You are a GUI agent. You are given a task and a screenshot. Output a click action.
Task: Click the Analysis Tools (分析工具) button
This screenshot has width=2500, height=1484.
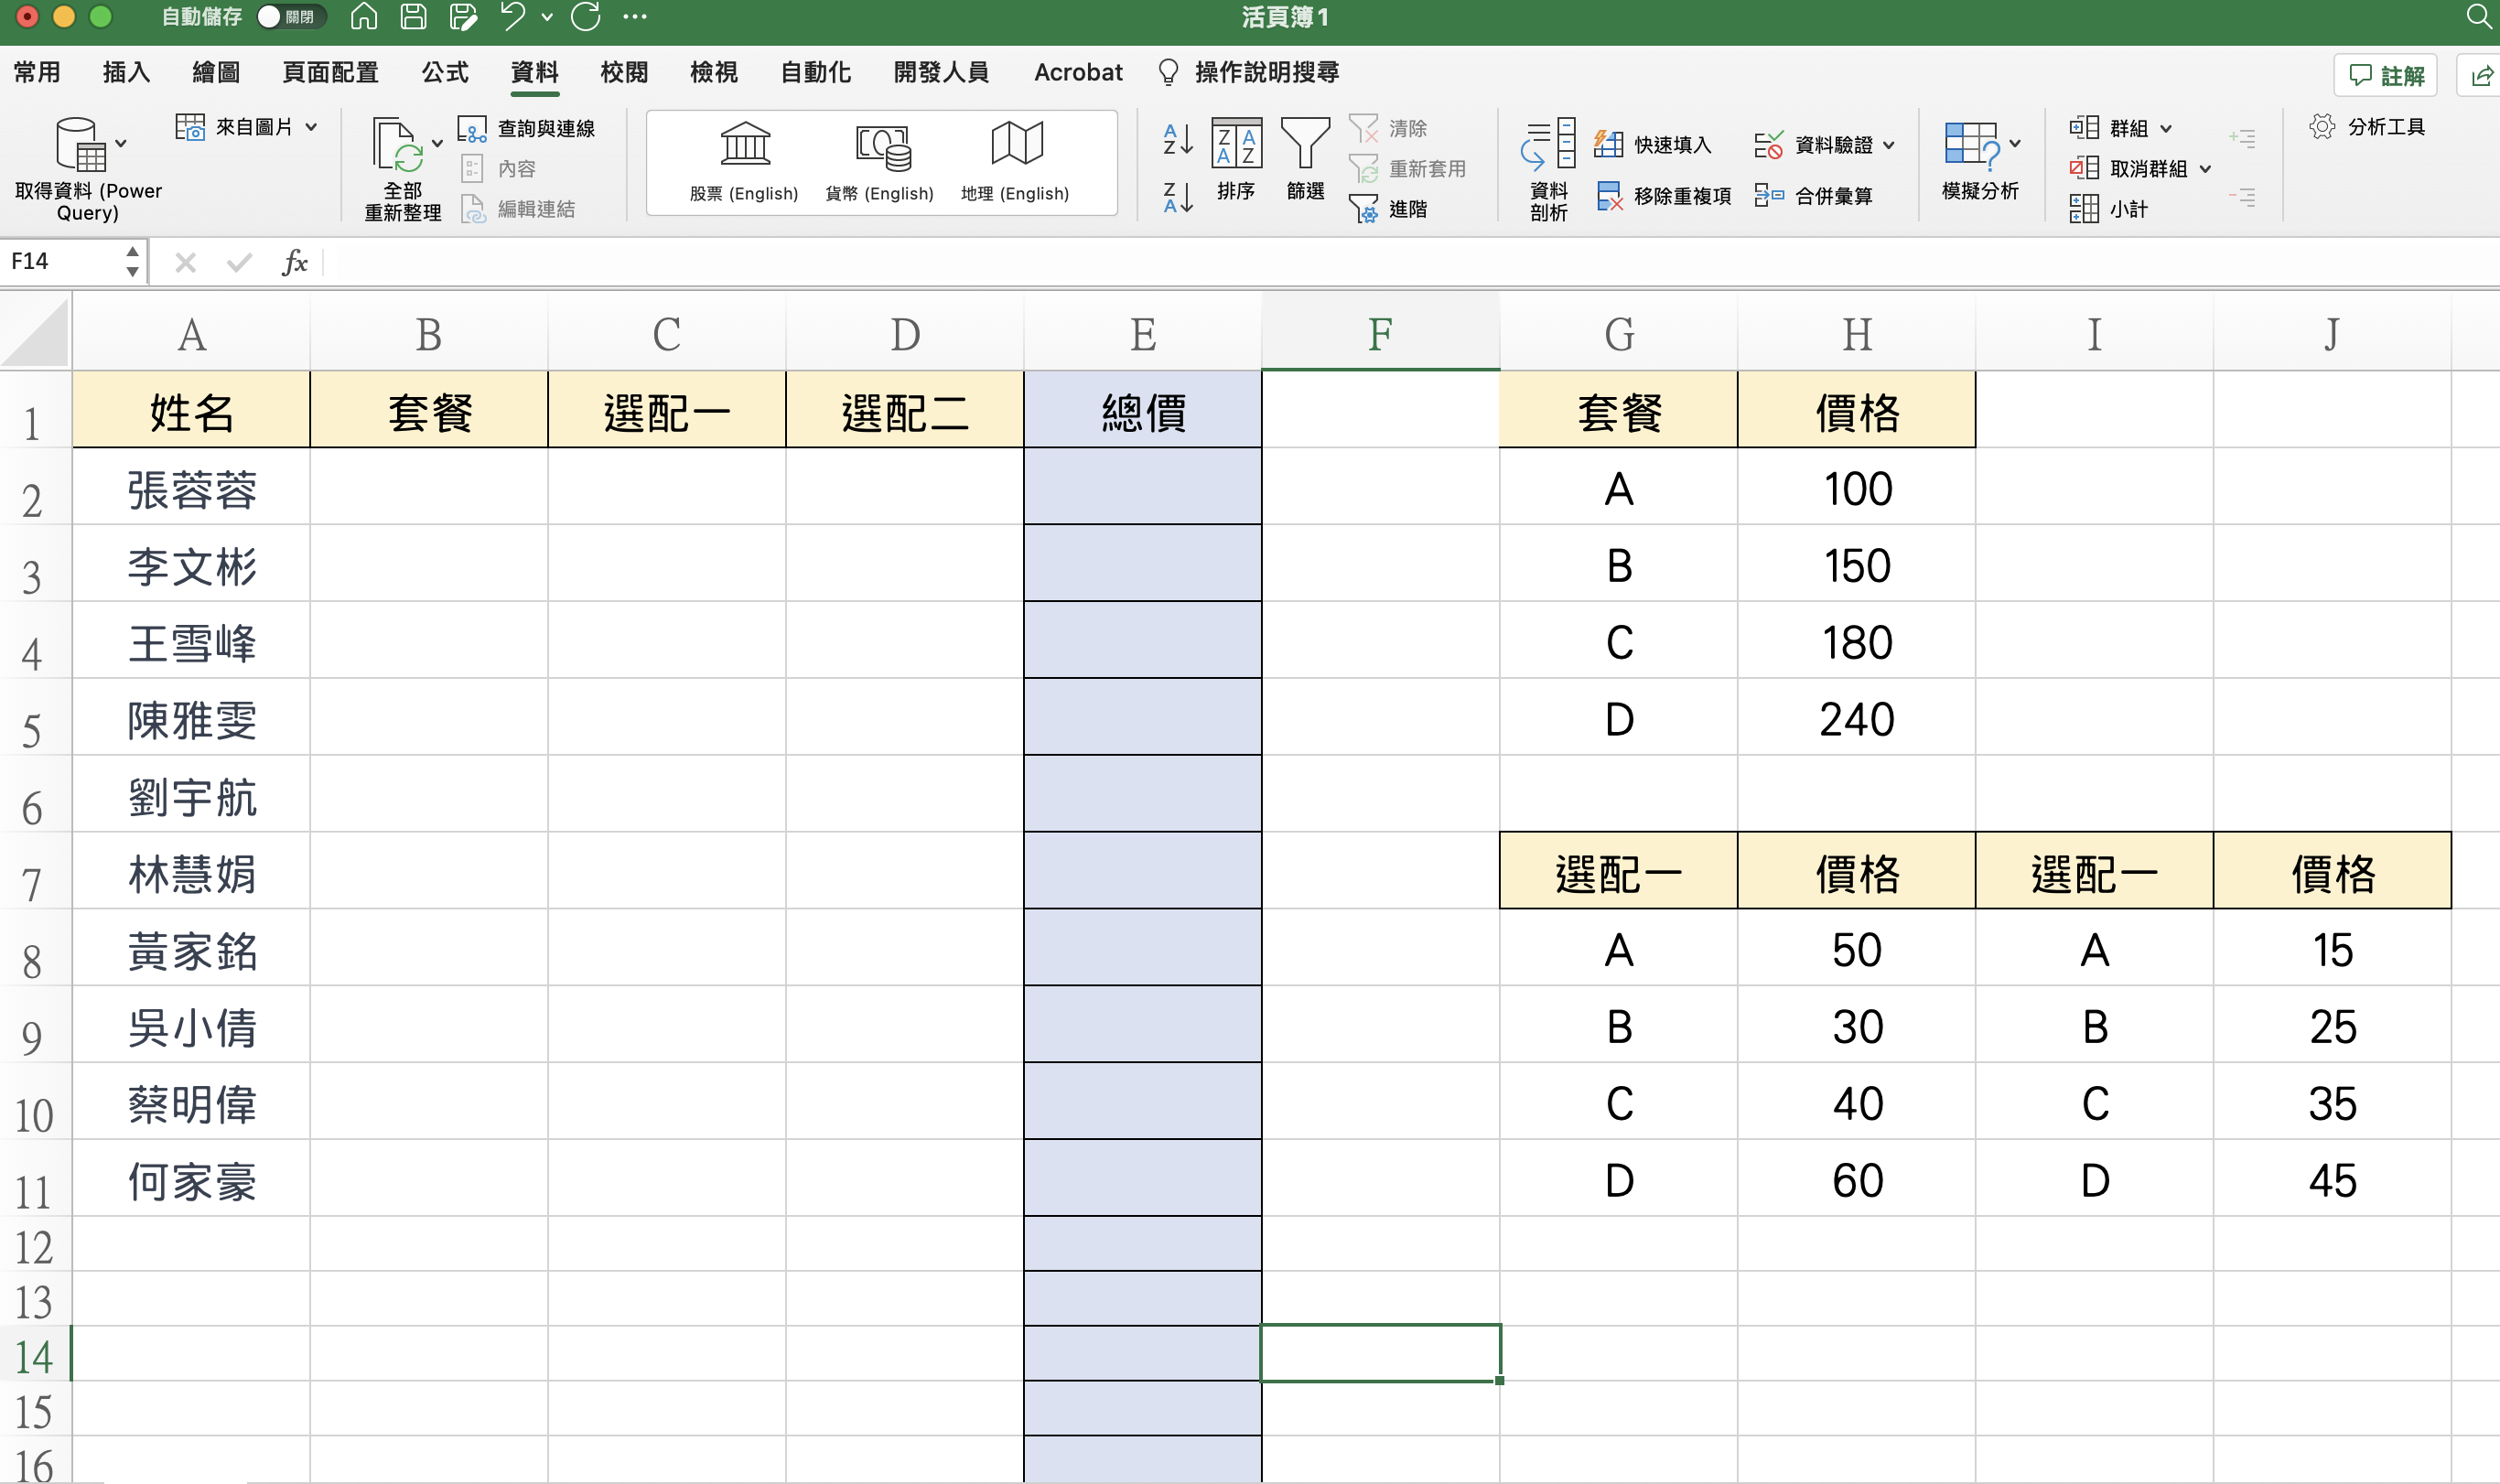tap(2367, 127)
